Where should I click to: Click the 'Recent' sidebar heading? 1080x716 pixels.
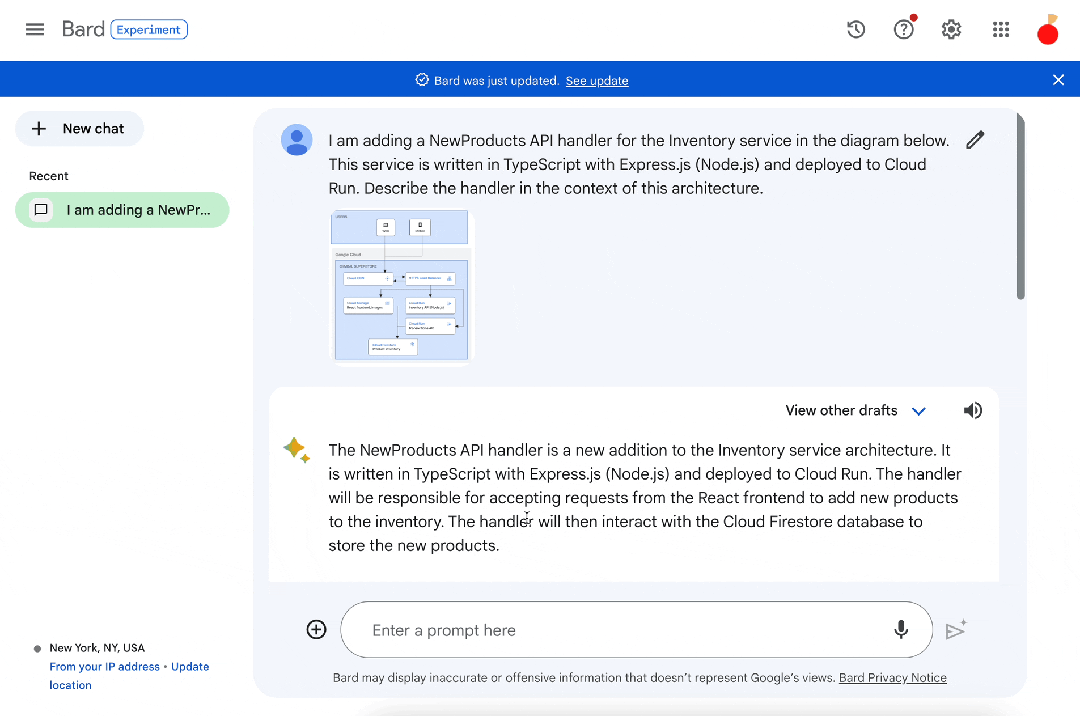click(x=48, y=176)
